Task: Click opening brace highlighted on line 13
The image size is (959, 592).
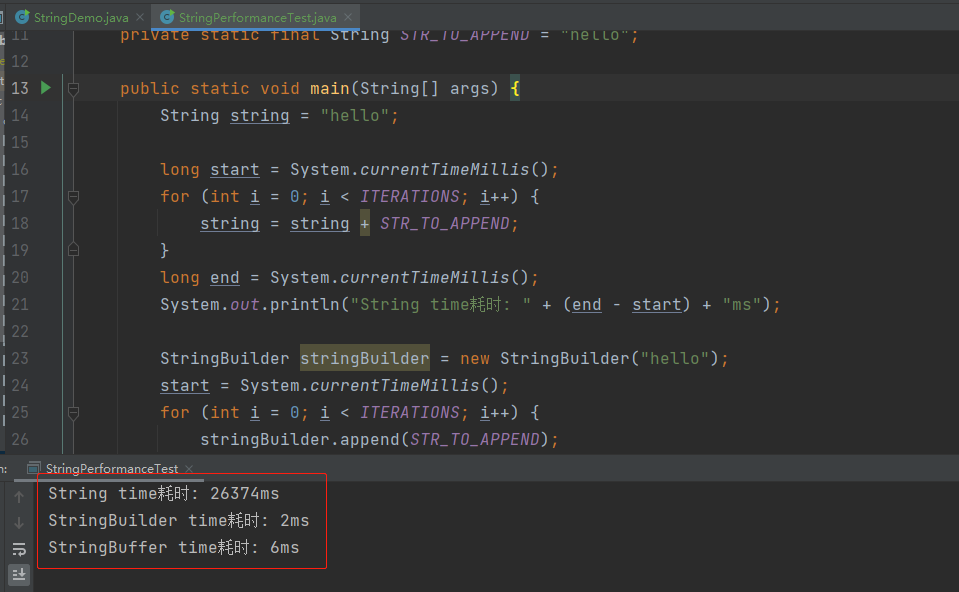Action: [515, 89]
